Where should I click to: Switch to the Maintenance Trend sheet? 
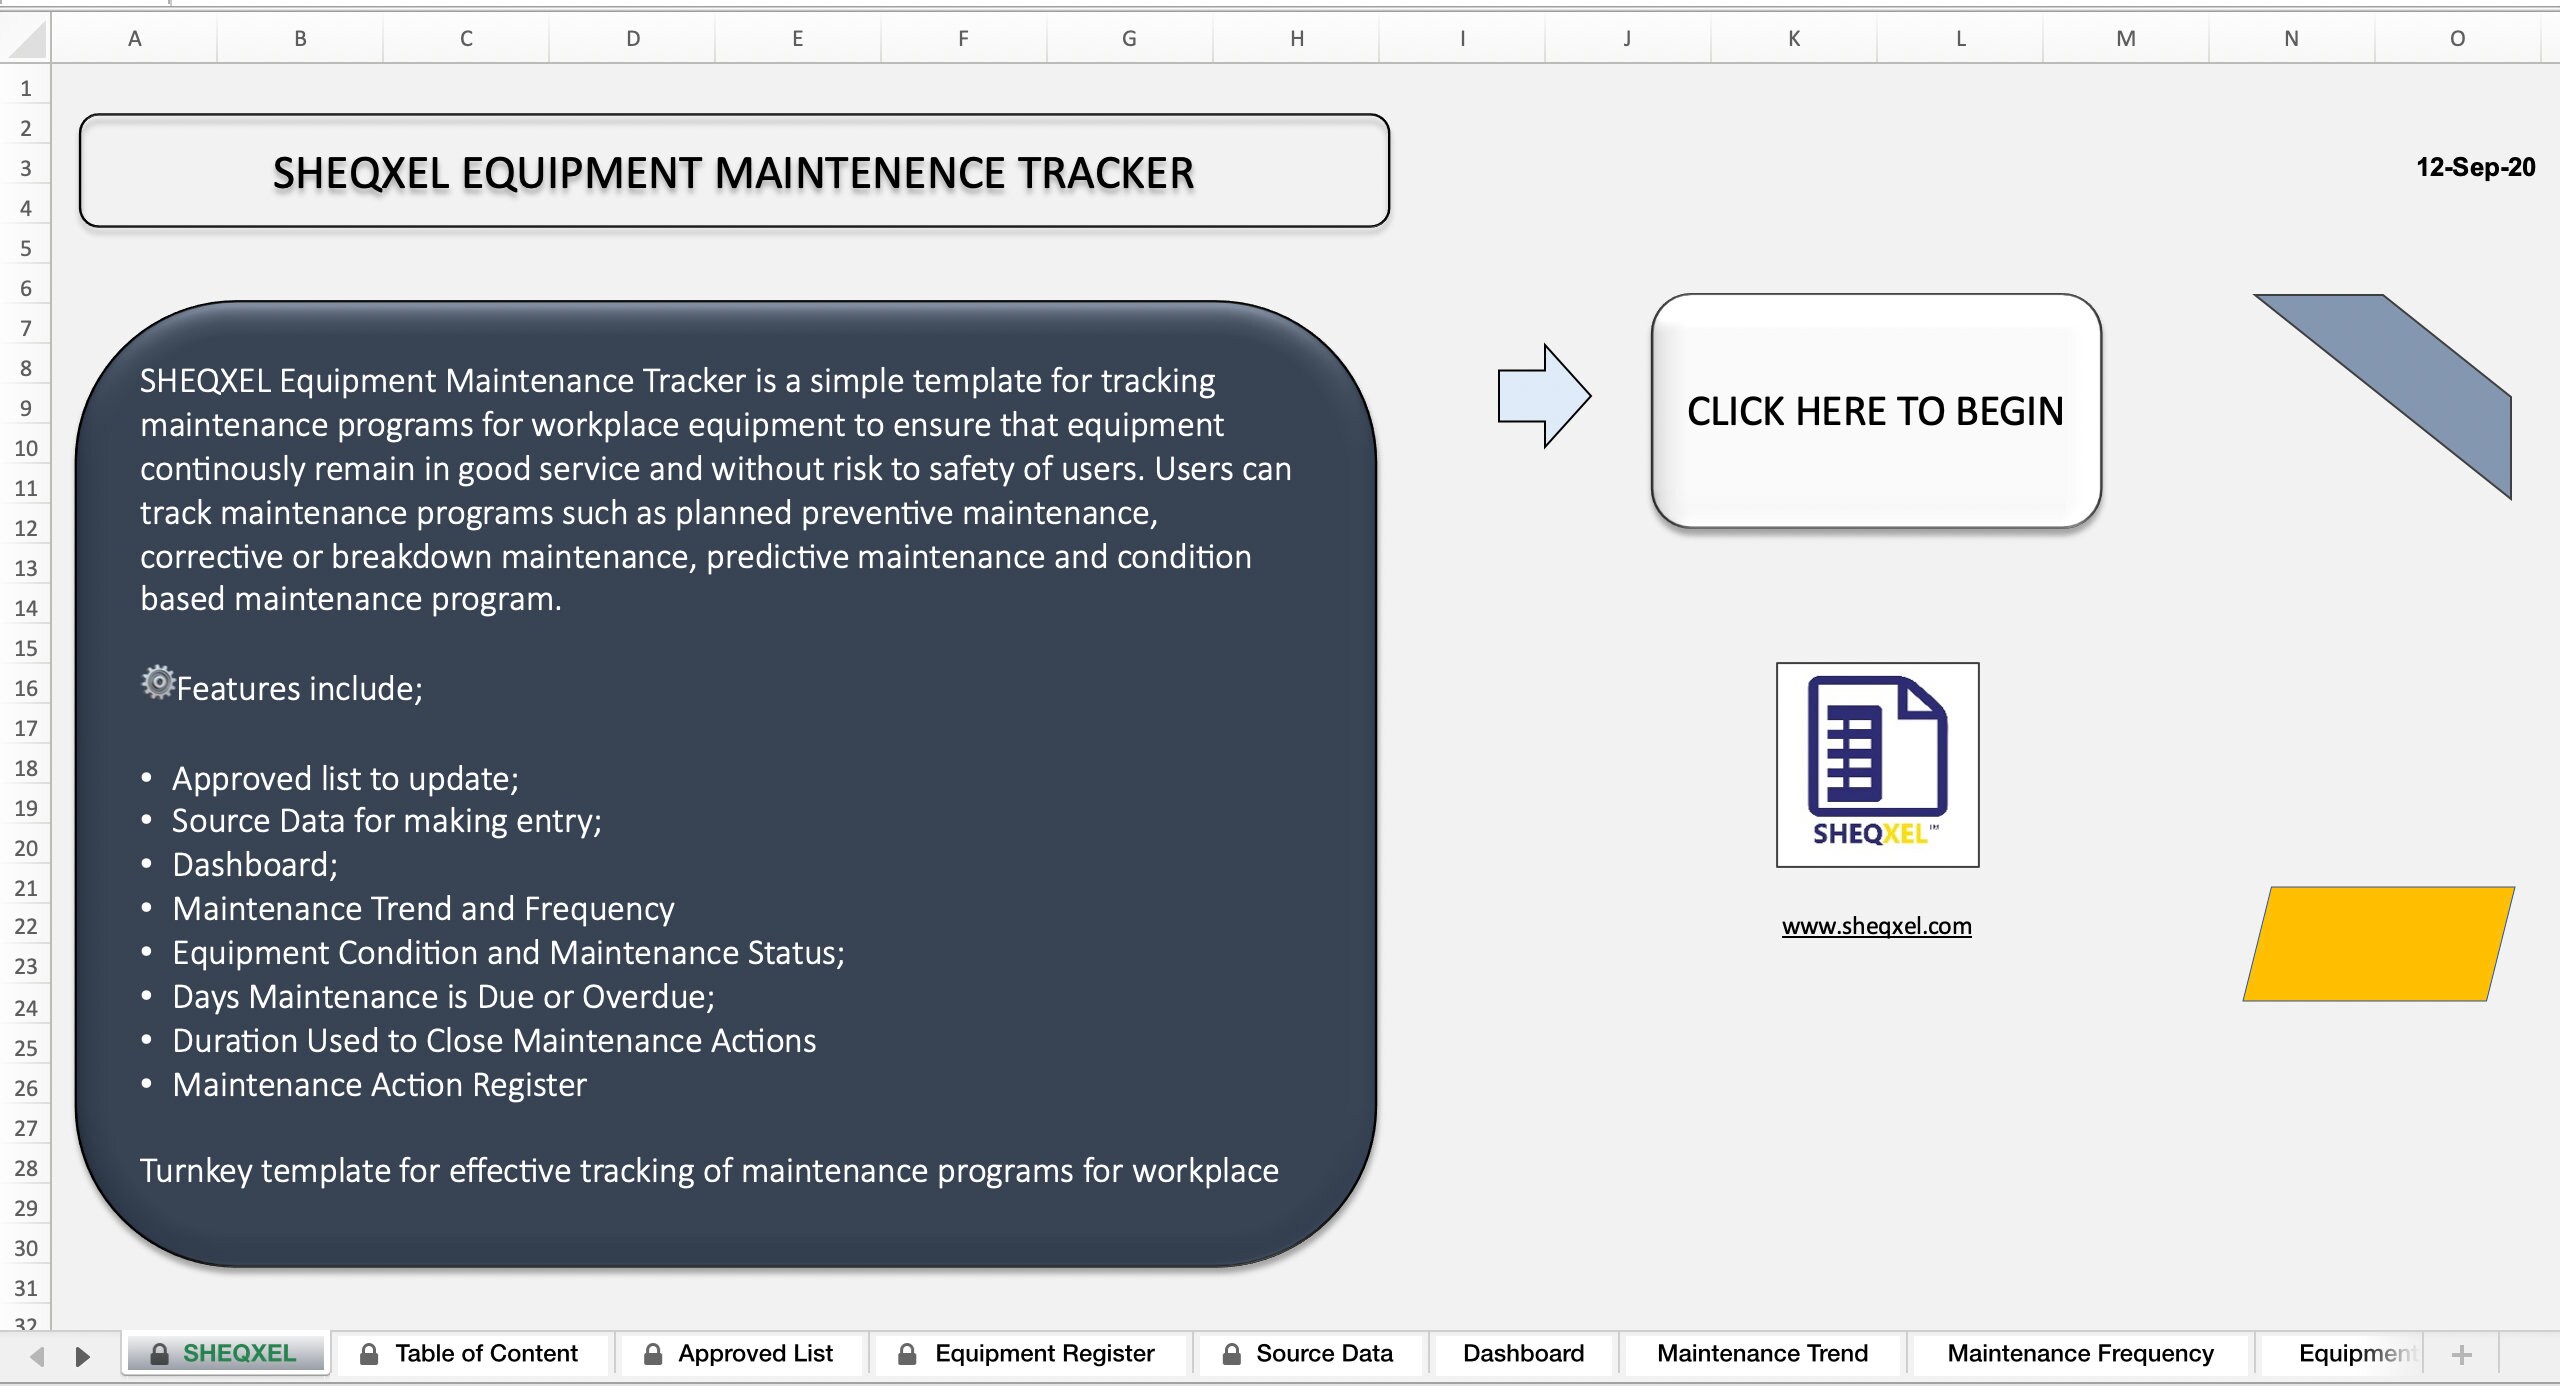point(1761,1353)
